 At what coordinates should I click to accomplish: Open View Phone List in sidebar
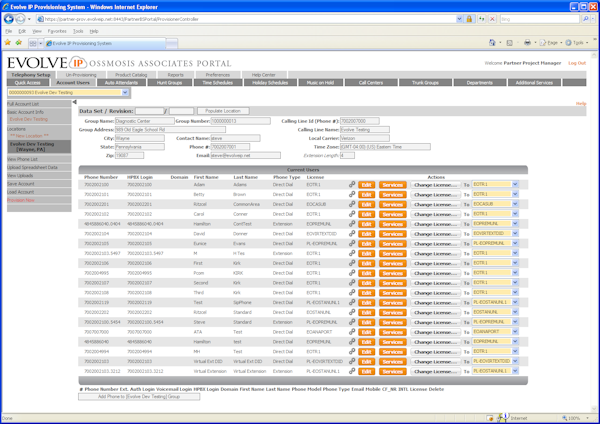point(22,159)
